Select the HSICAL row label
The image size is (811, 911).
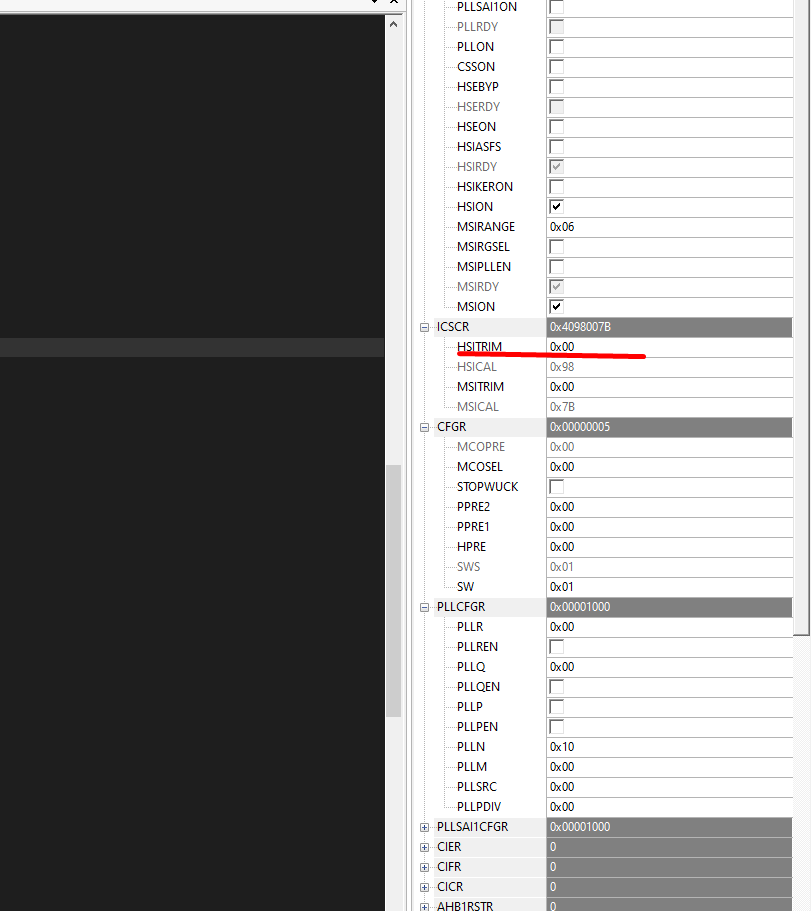click(477, 367)
